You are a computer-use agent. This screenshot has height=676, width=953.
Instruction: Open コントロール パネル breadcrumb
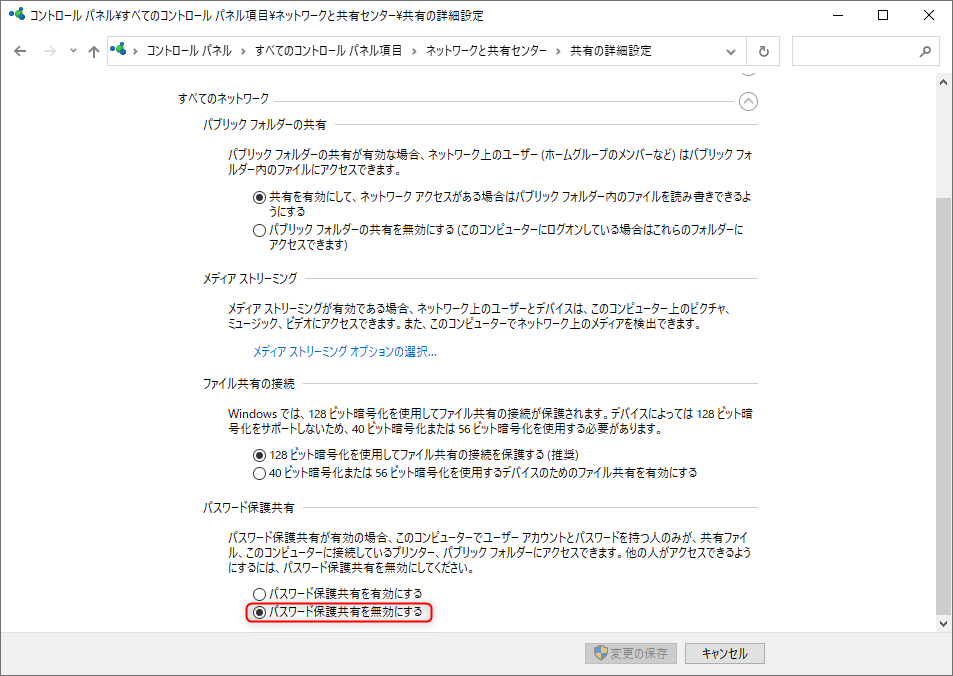click(189, 51)
